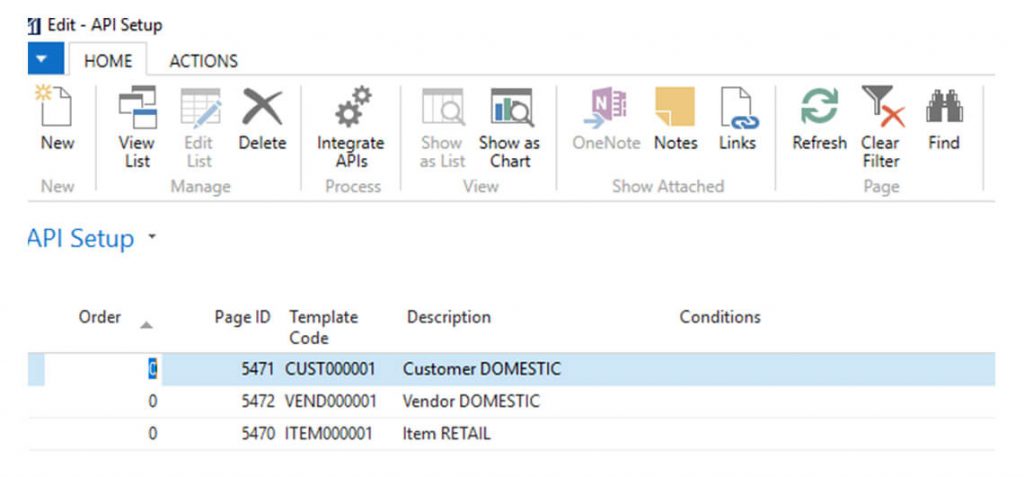Open the blue application menu dropdown
This screenshot has width=1024, height=477.
[46, 59]
